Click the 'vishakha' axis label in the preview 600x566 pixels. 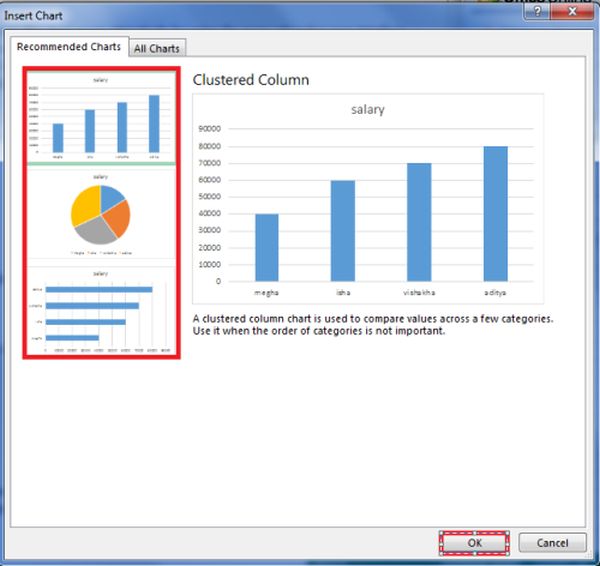pos(419,292)
